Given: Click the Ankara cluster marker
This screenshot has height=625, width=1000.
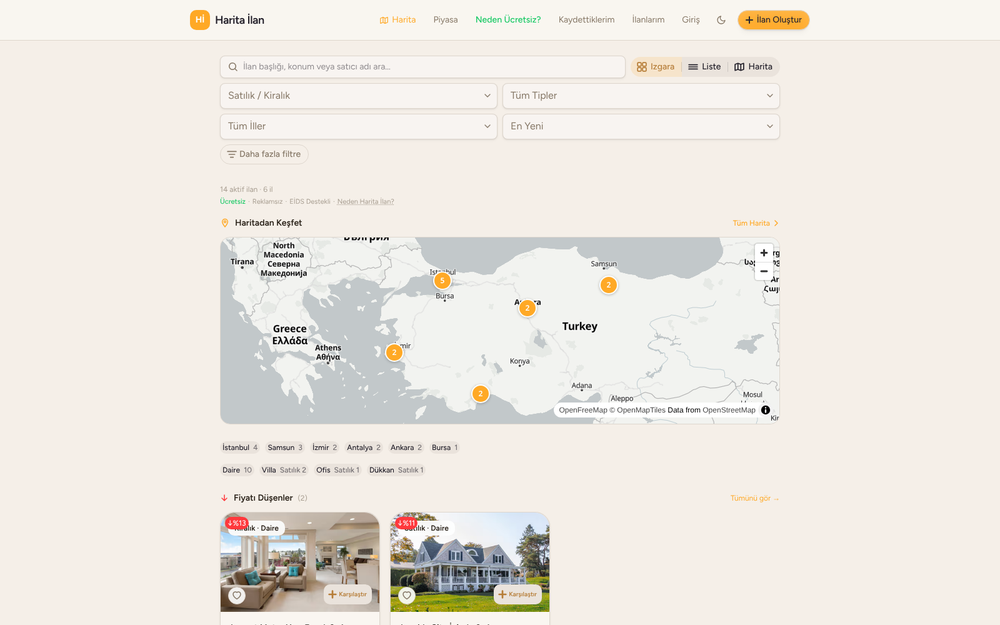Looking at the screenshot, I should pos(527,308).
